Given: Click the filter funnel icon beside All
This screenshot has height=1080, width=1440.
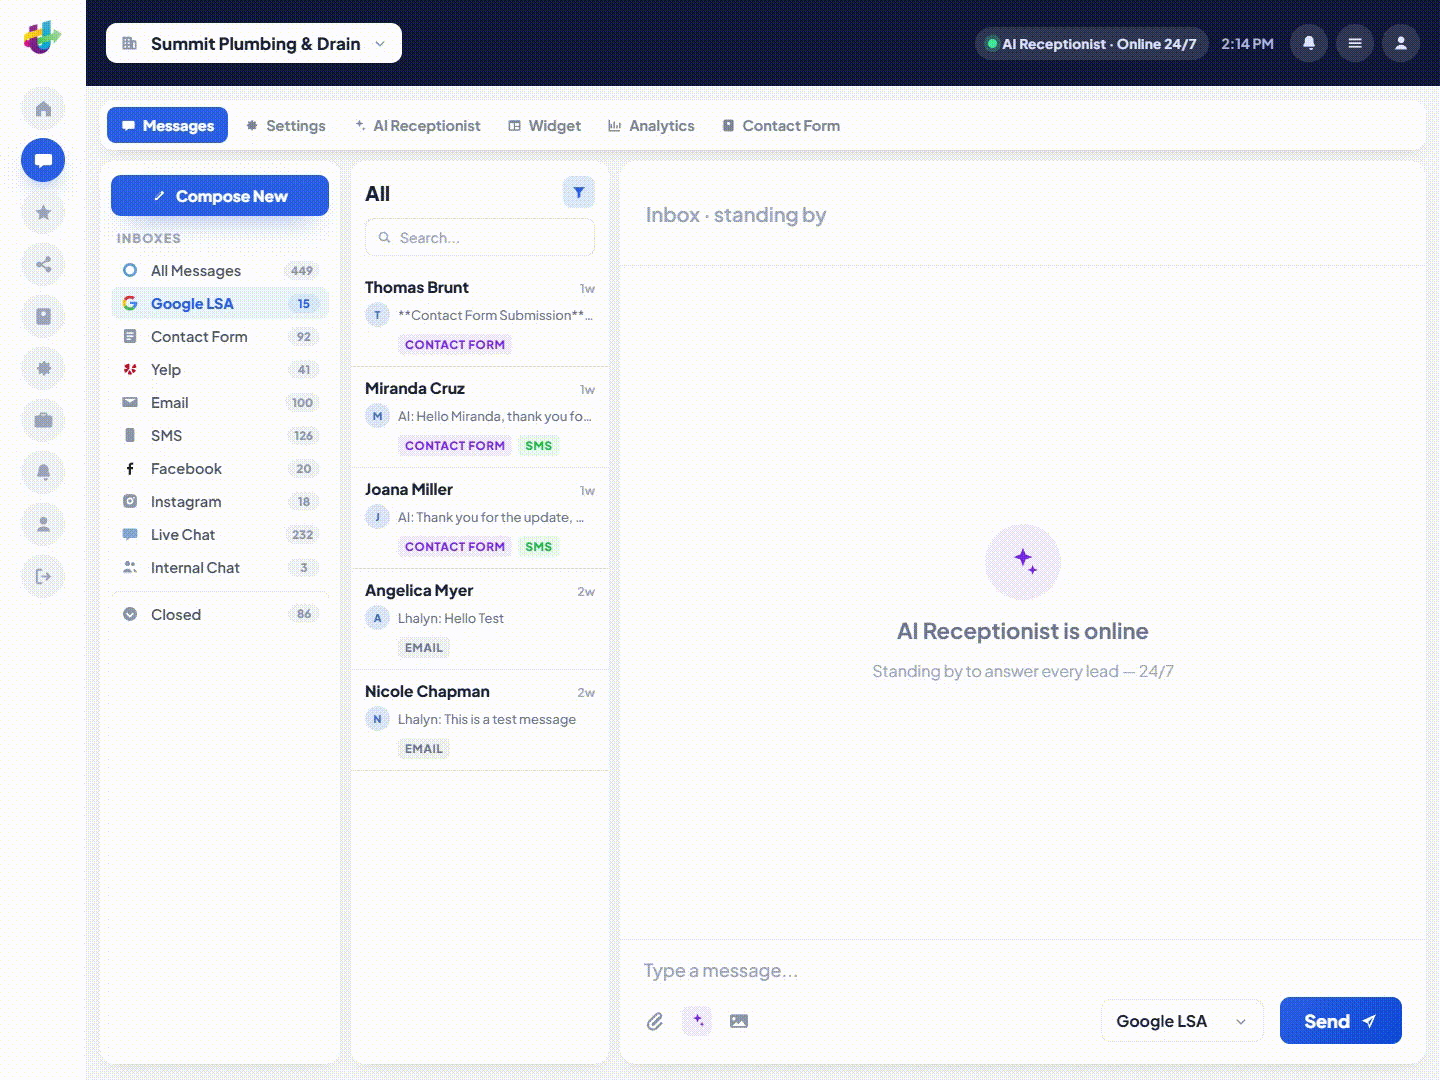Looking at the screenshot, I should pos(579,192).
